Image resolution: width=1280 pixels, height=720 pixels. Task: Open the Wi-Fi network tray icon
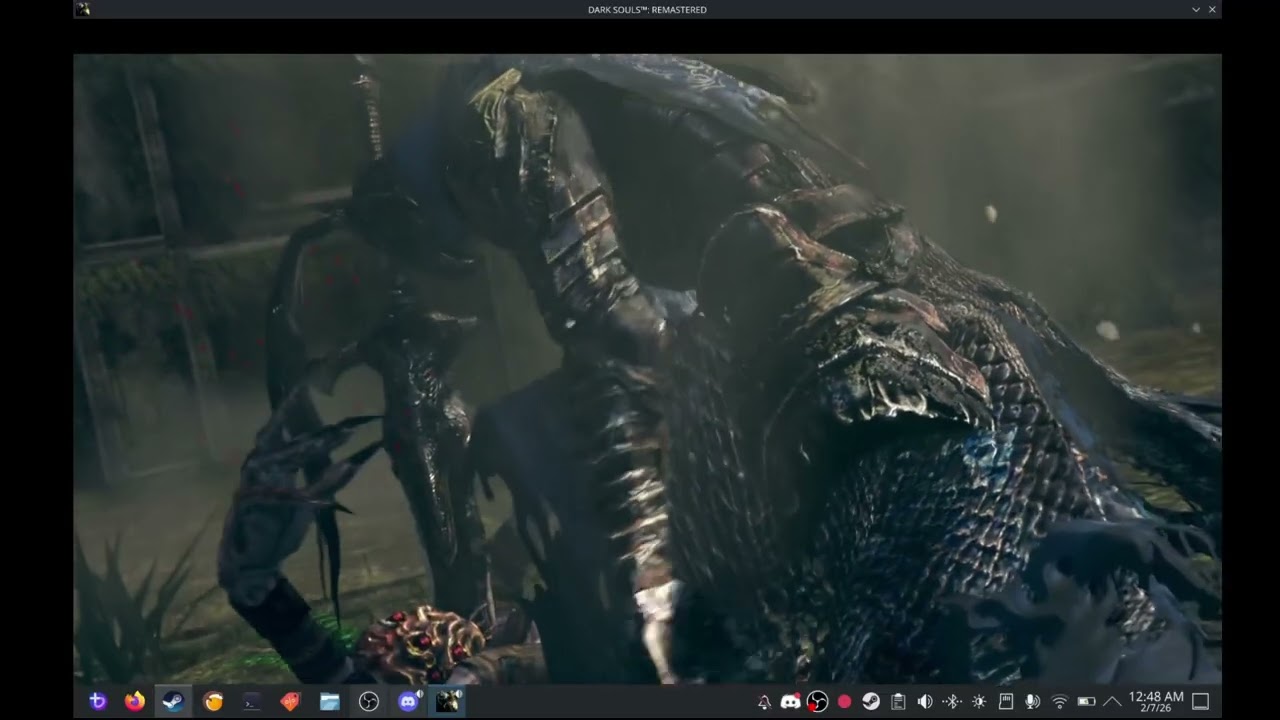[x=1060, y=702]
